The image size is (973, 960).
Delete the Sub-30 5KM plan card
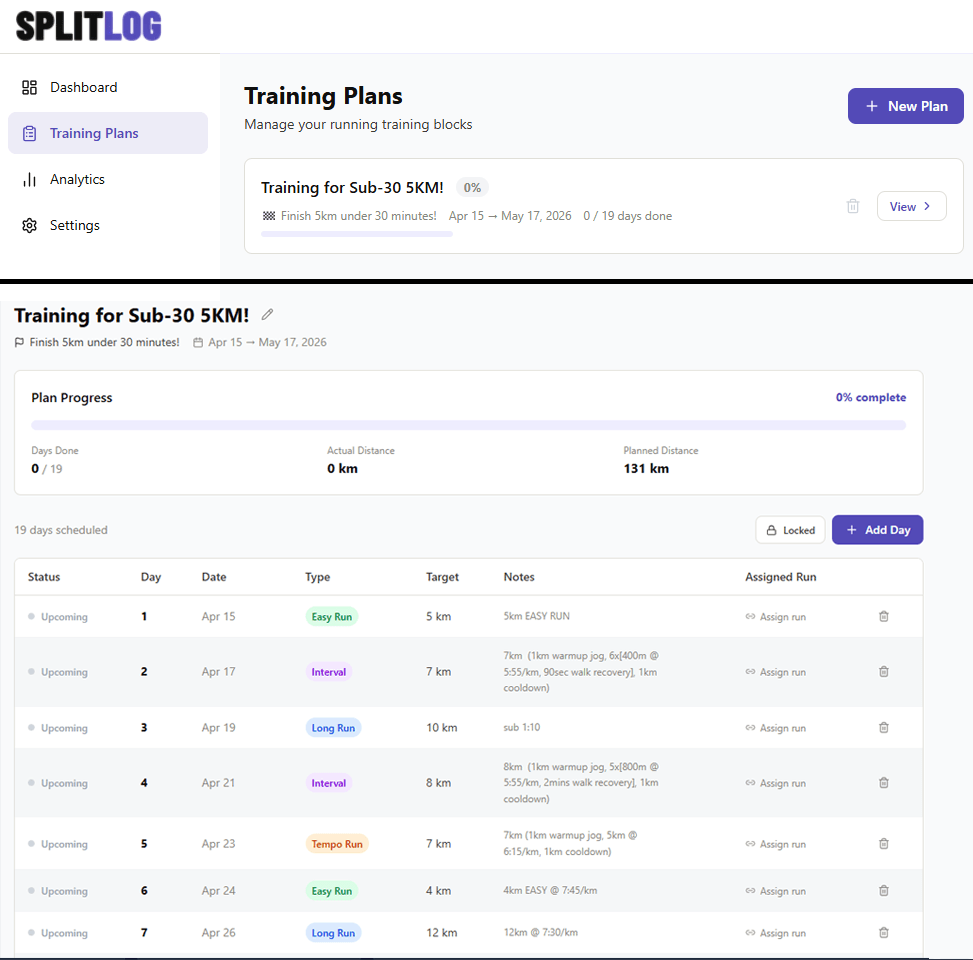click(x=853, y=206)
